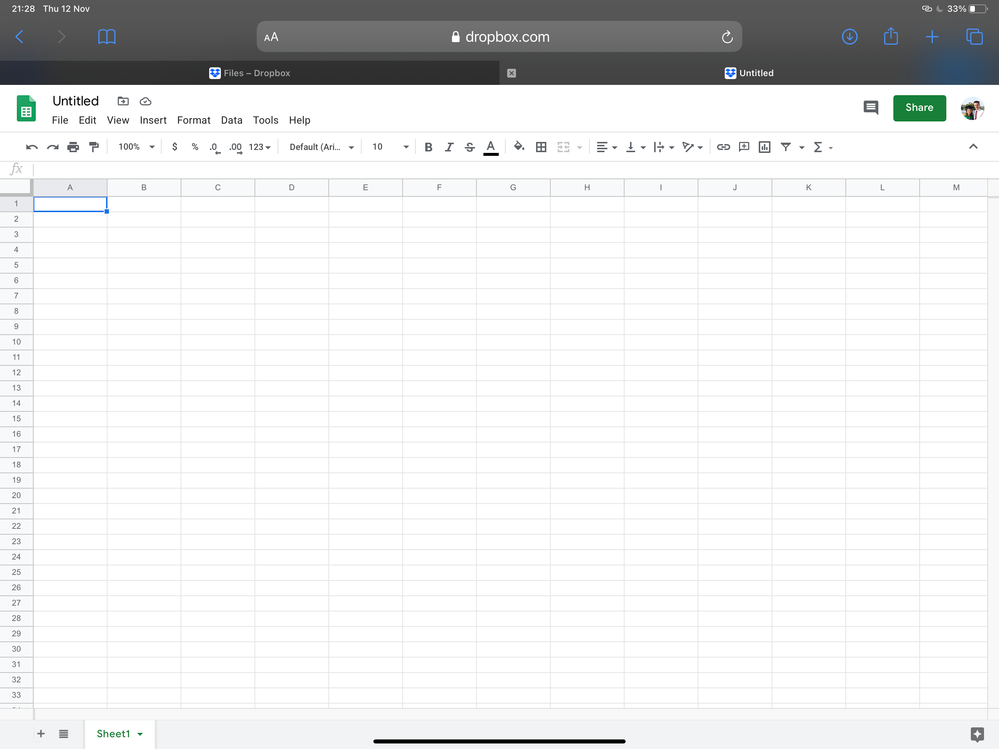Toggle strikethrough formatting
The width and height of the screenshot is (999, 749).
[x=470, y=147]
